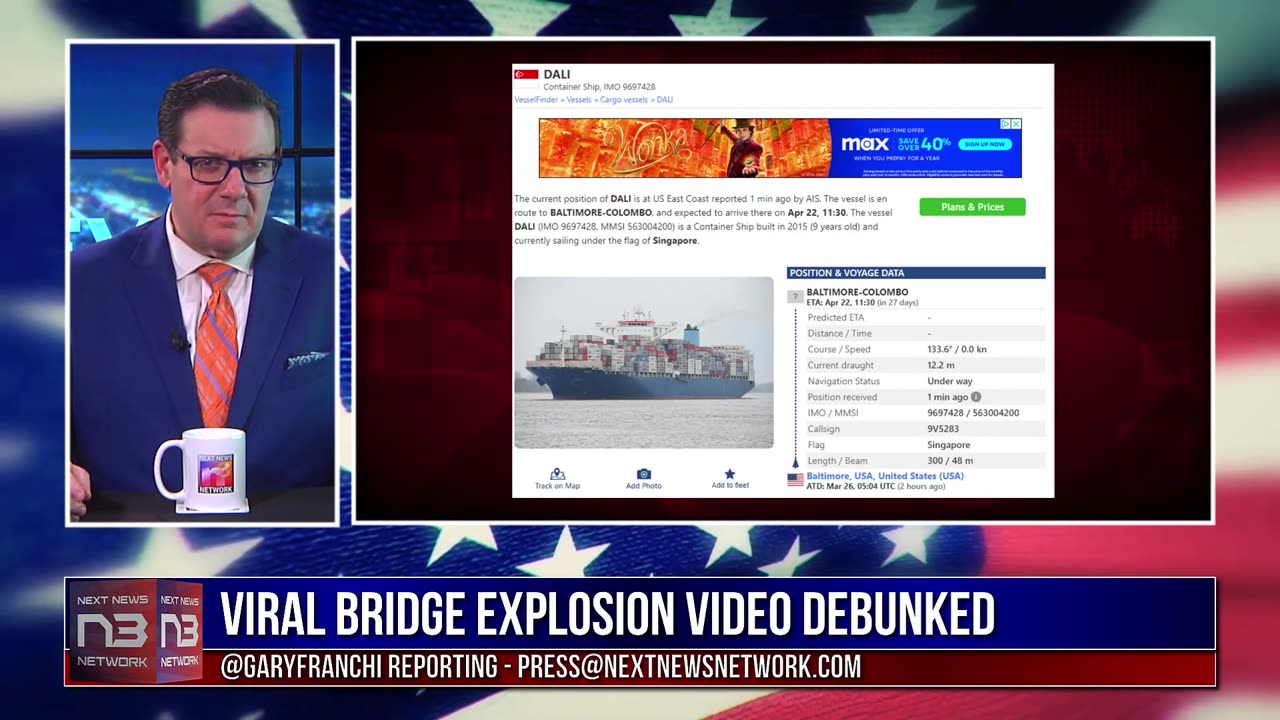
Task: Open the Vessels breadcrumb link
Action: (579, 100)
